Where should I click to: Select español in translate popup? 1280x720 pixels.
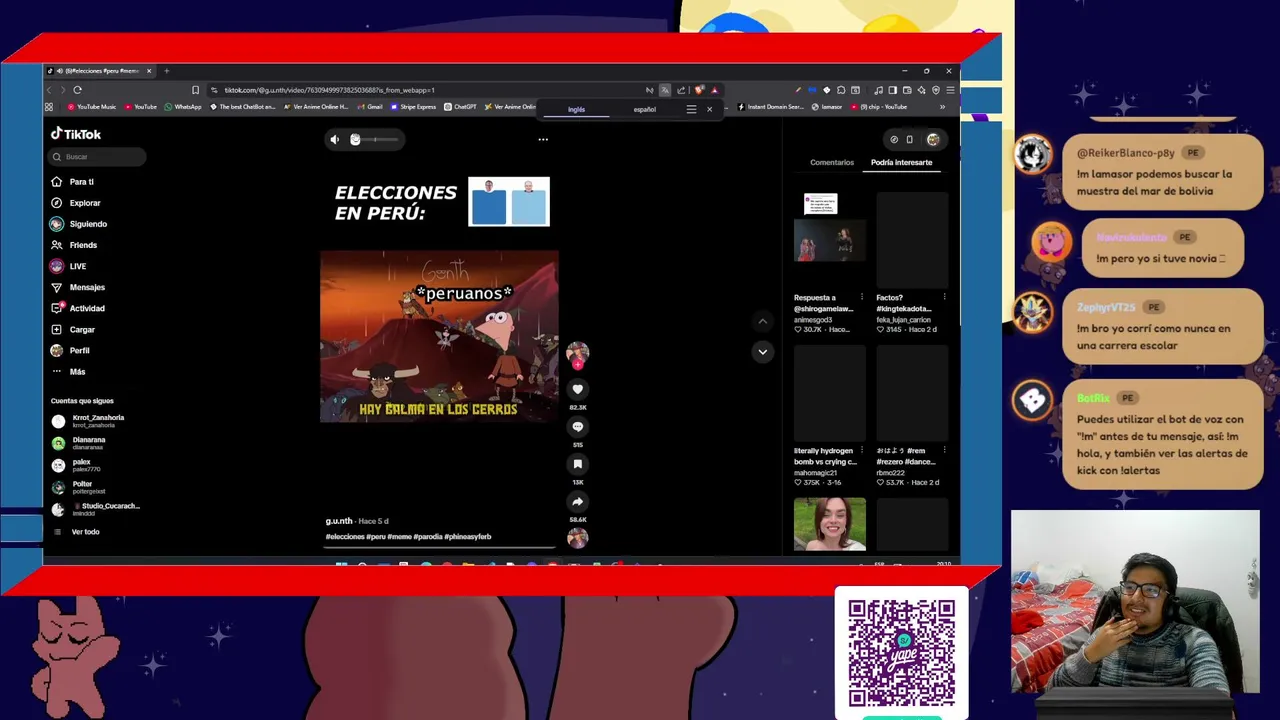pos(644,109)
